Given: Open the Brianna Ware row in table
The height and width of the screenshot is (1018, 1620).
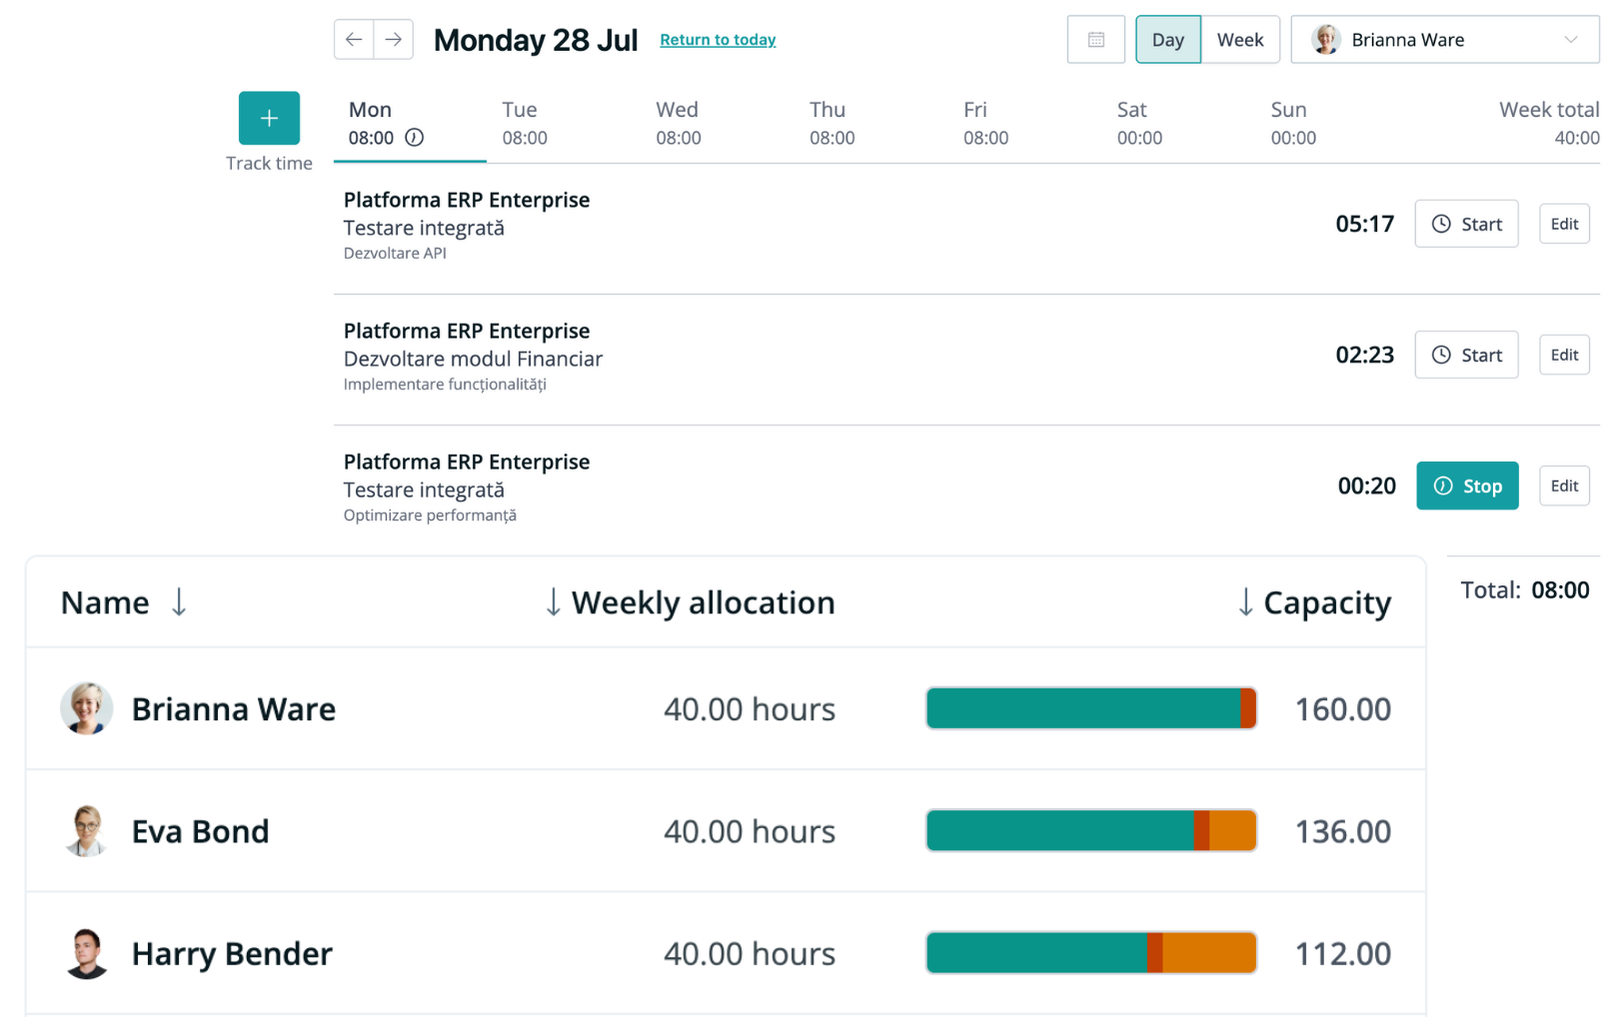Looking at the screenshot, I should click(234, 709).
